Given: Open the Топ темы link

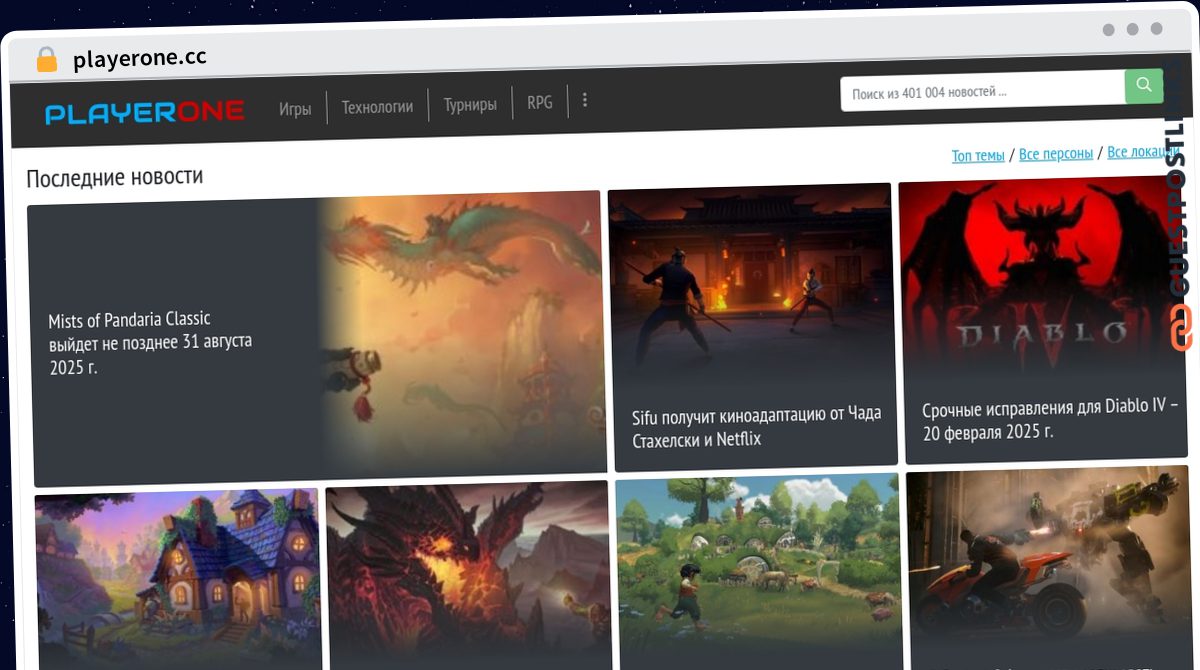Looking at the screenshot, I should [978, 155].
